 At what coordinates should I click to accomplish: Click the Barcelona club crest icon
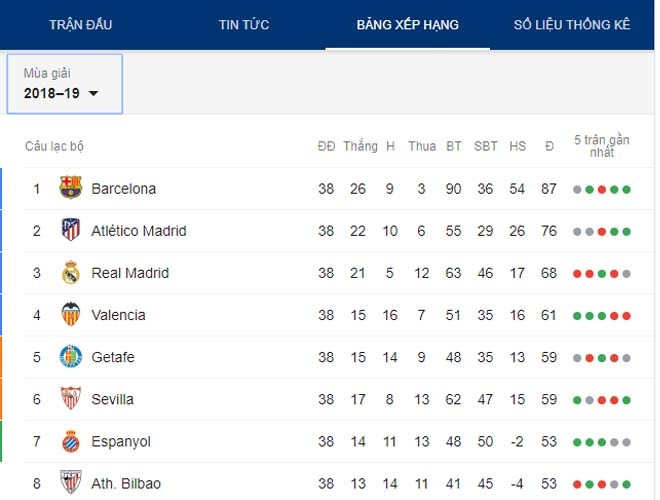[70, 188]
